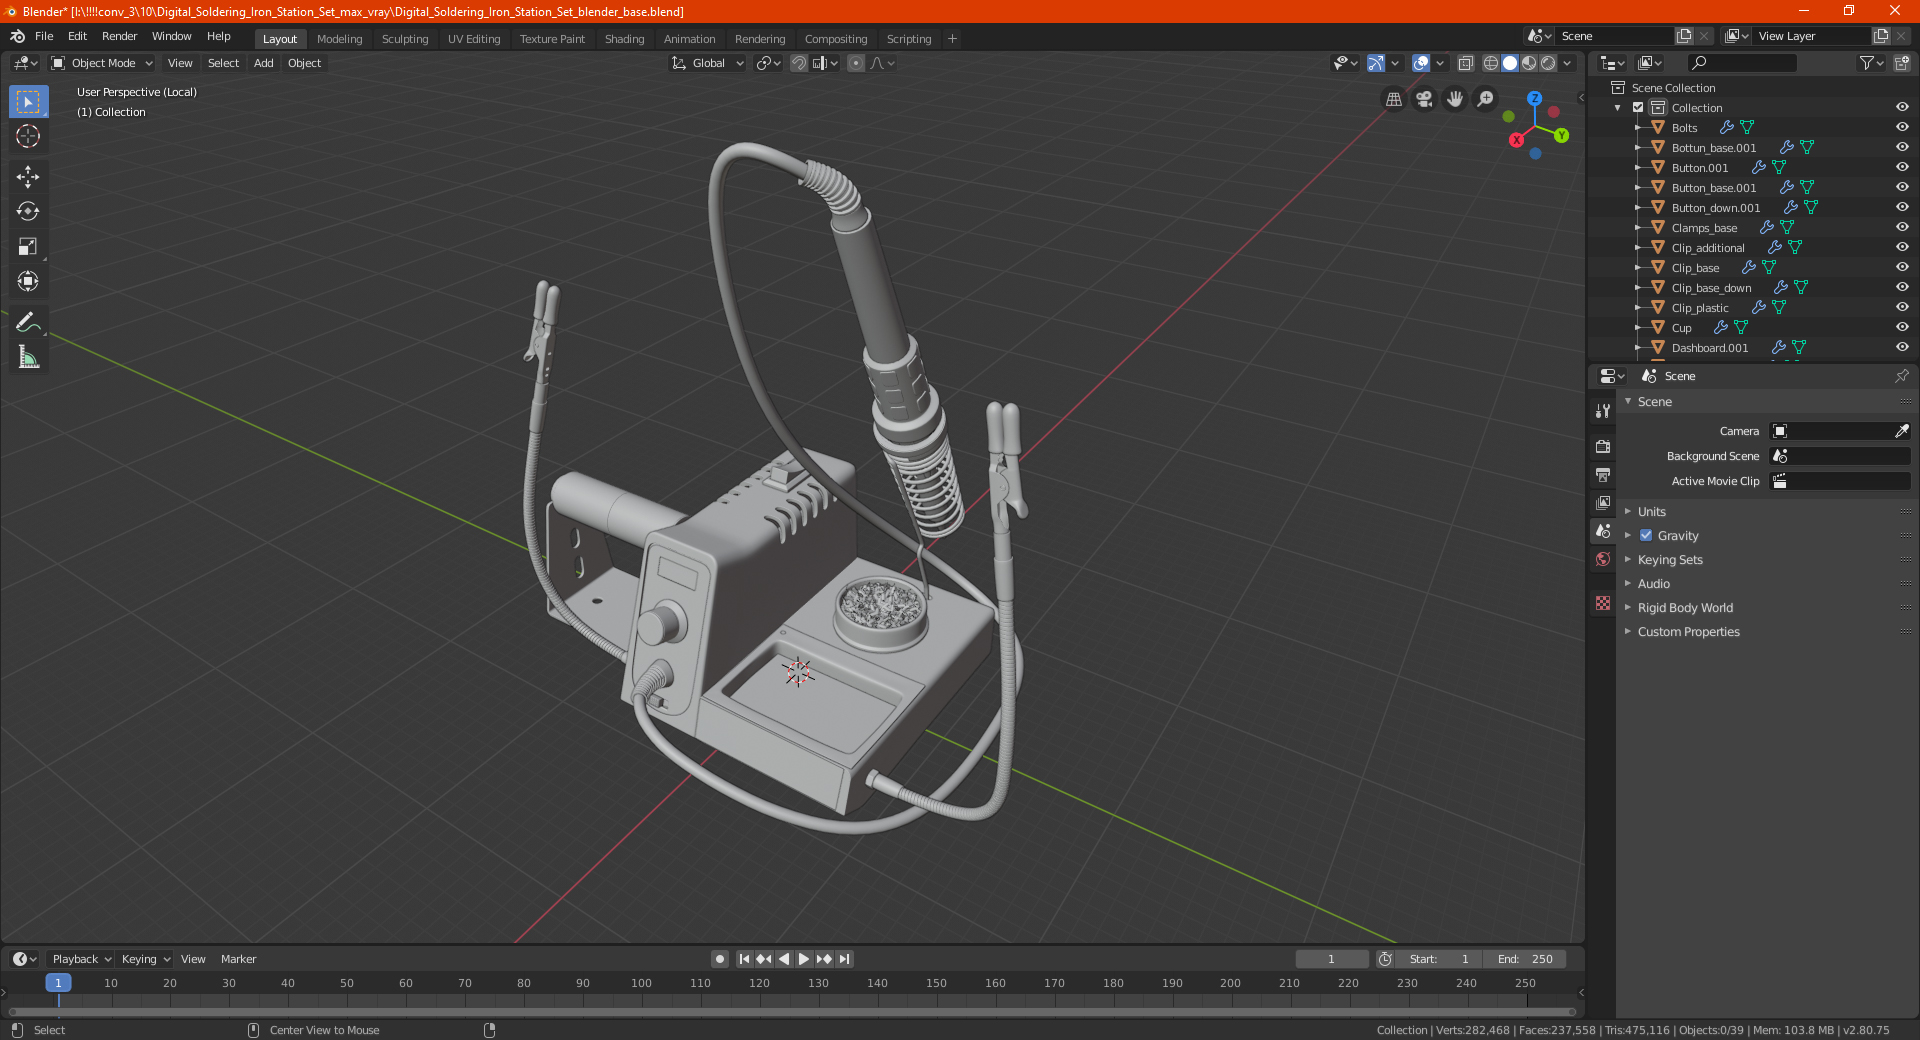Click the current frame field
The width and height of the screenshot is (1920, 1040).
coord(1331,959)
